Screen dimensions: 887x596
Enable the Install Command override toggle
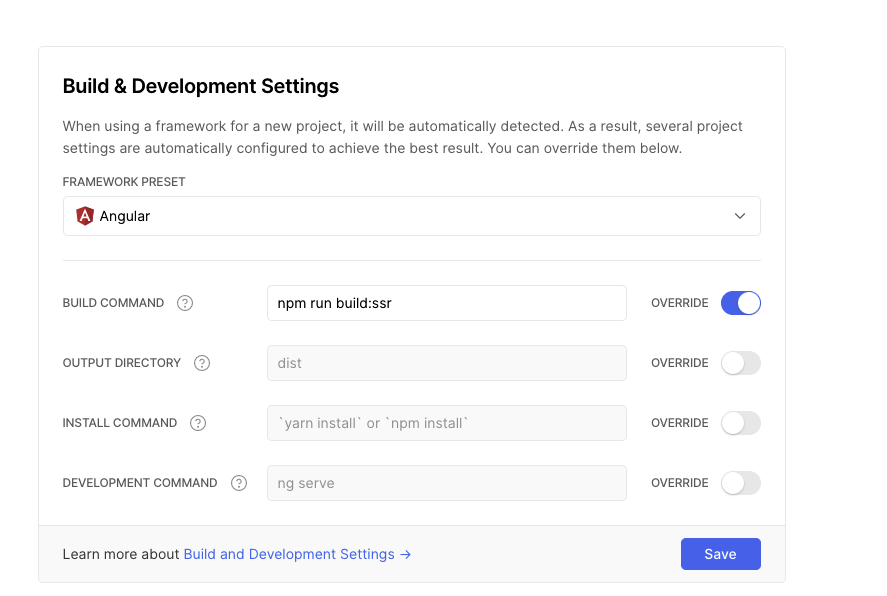point(740,423)
